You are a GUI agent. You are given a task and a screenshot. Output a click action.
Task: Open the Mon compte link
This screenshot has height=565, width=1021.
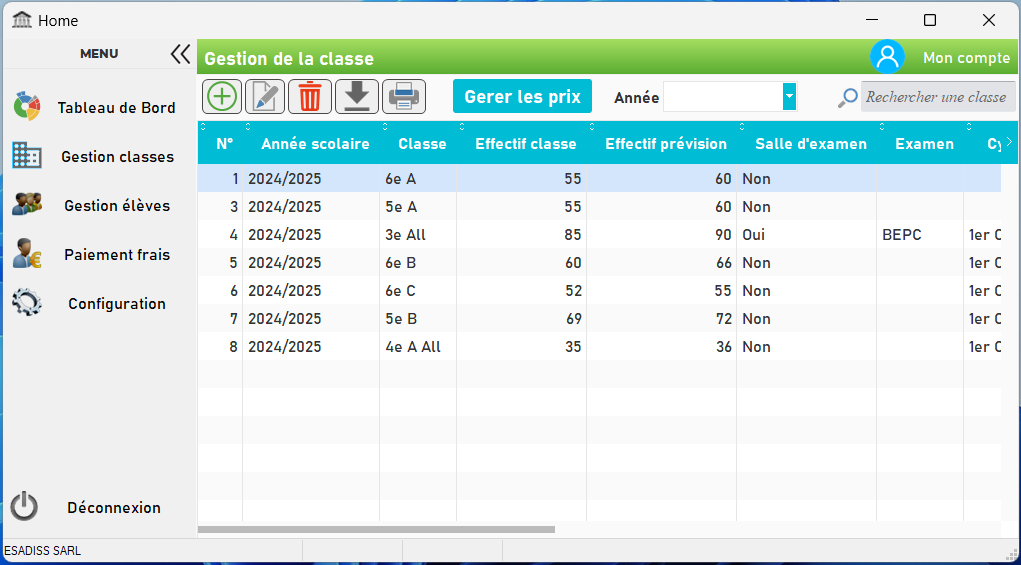pyautogui.click(x=965, y=58)
